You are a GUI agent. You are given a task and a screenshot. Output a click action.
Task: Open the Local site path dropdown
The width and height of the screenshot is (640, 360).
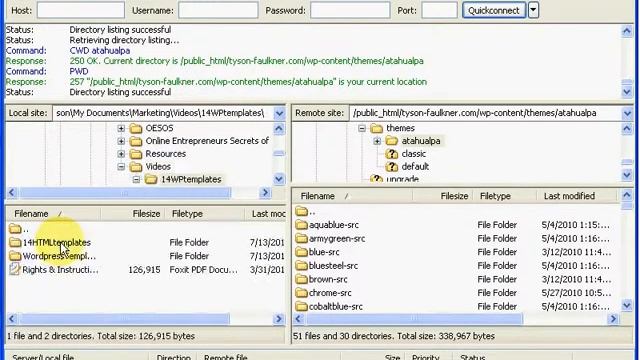(x=279, y=113)
